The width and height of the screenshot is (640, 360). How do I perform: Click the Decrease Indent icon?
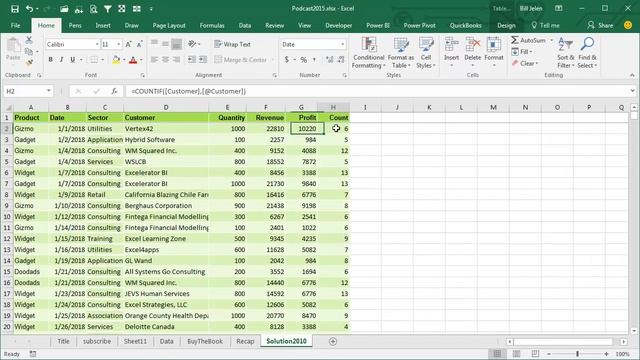tap(191, 60)
